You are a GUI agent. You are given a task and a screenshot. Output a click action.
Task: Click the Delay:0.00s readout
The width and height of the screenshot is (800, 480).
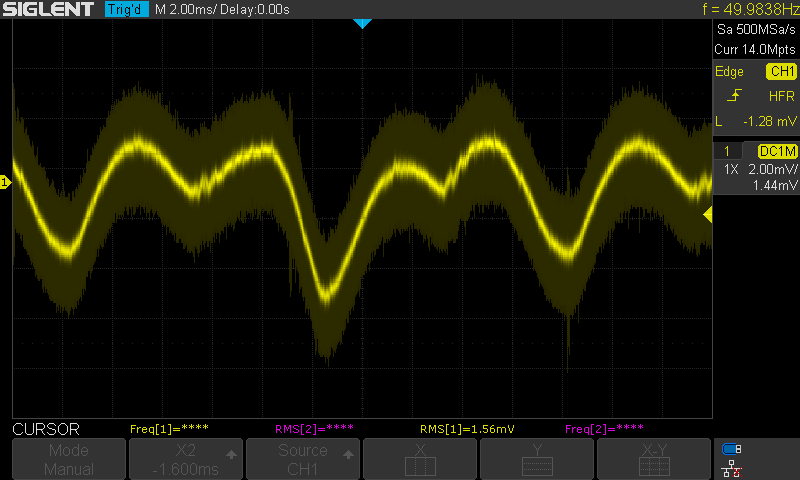pyautogui.click(x=255, y=10)
